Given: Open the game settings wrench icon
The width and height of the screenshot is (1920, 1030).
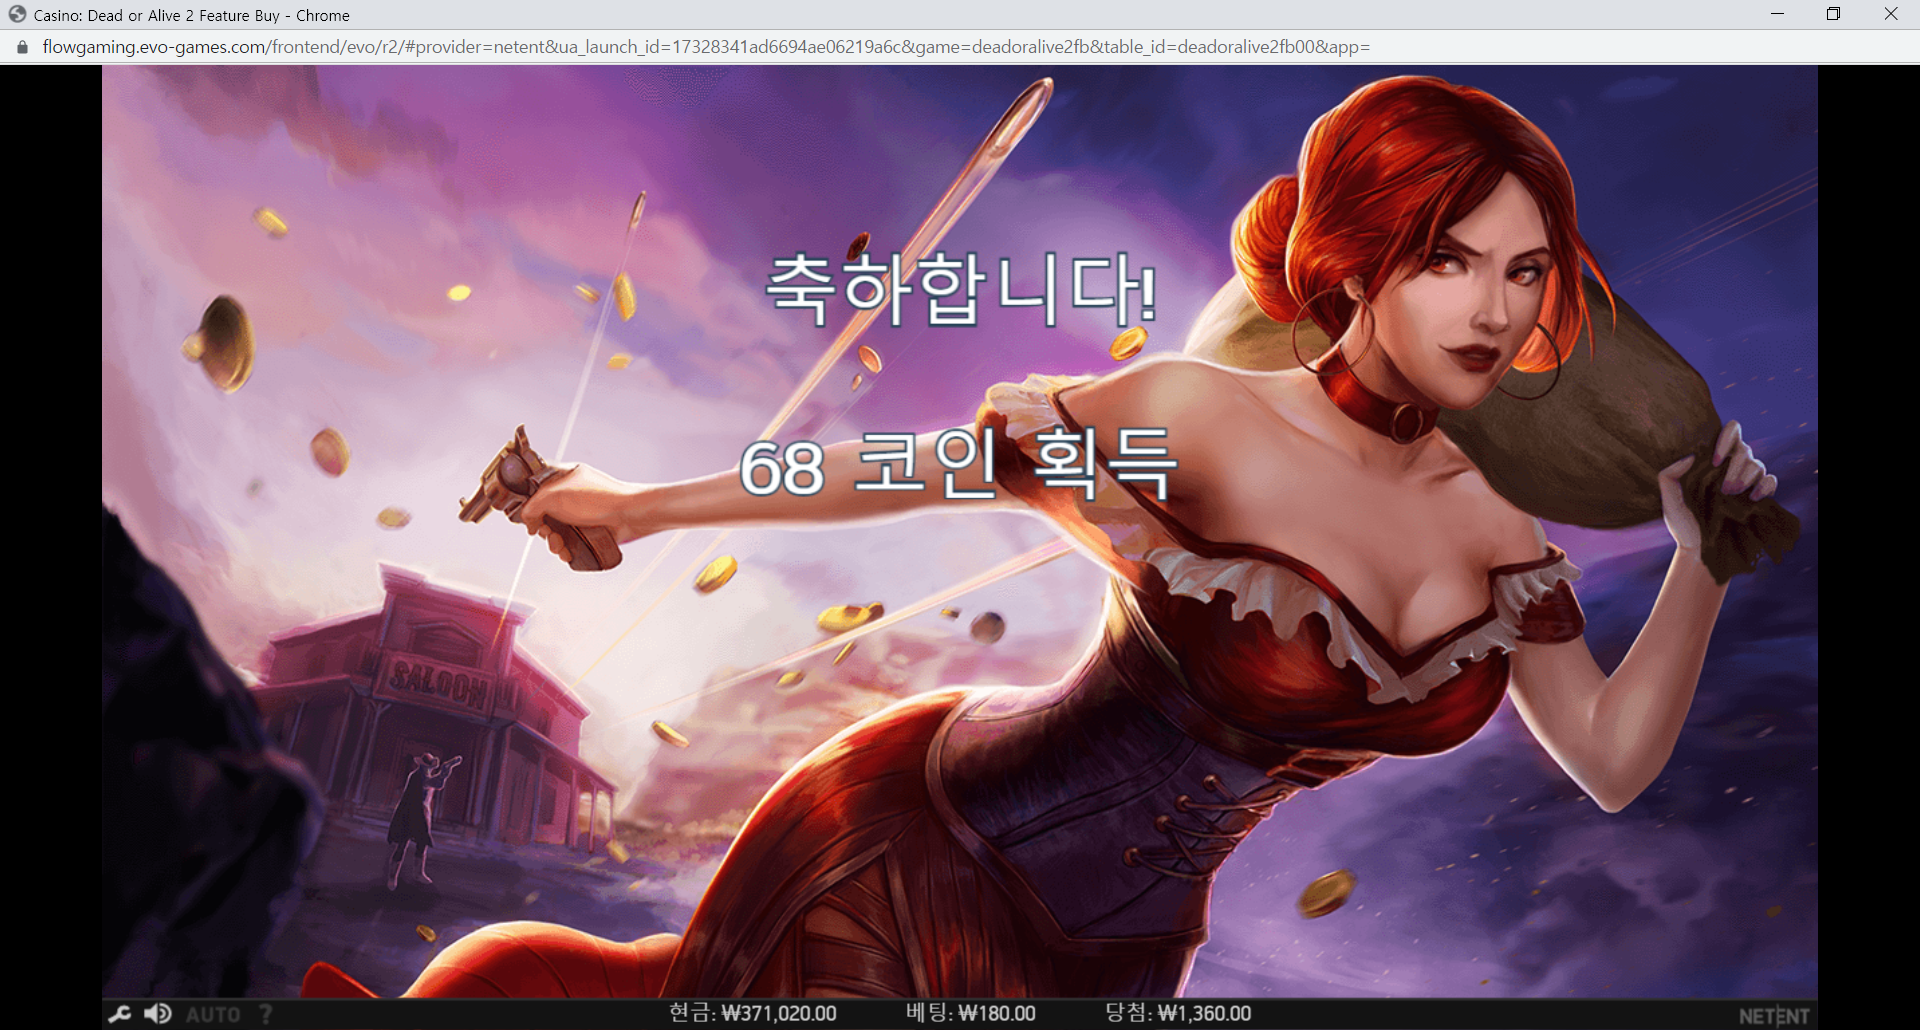Looking at the screenshot, I should tap(120, 1014).
